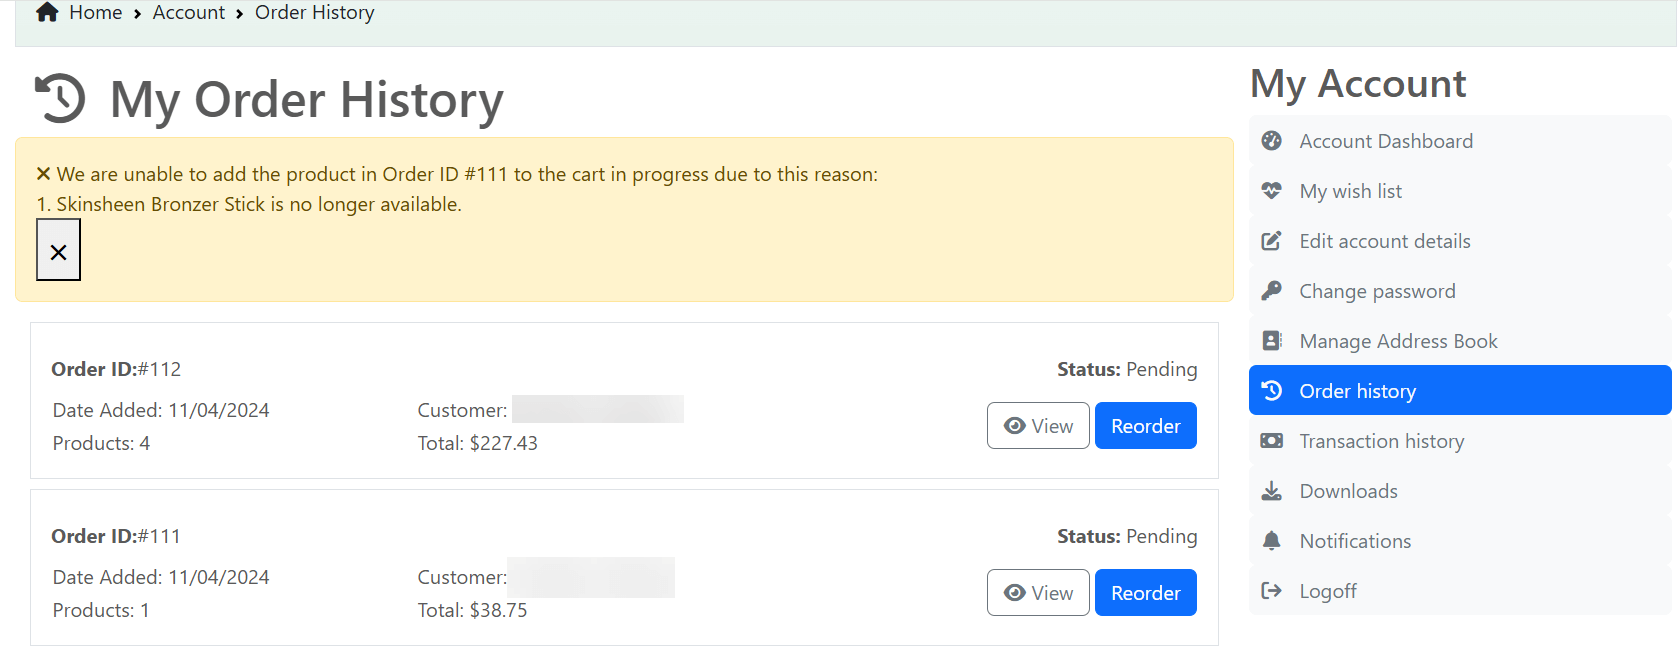Screen dimensions: 1678x652
Task: Open Order History breadcrumb link
Action: (x=314, y=13)
